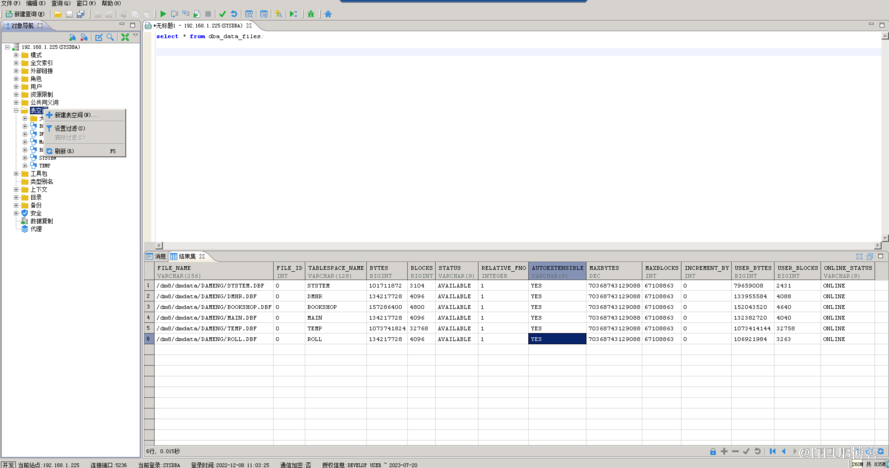The width and height of the screenshot is (889, 468).
Task: Click the green Run query icon
Action: (x=163, y=14)
